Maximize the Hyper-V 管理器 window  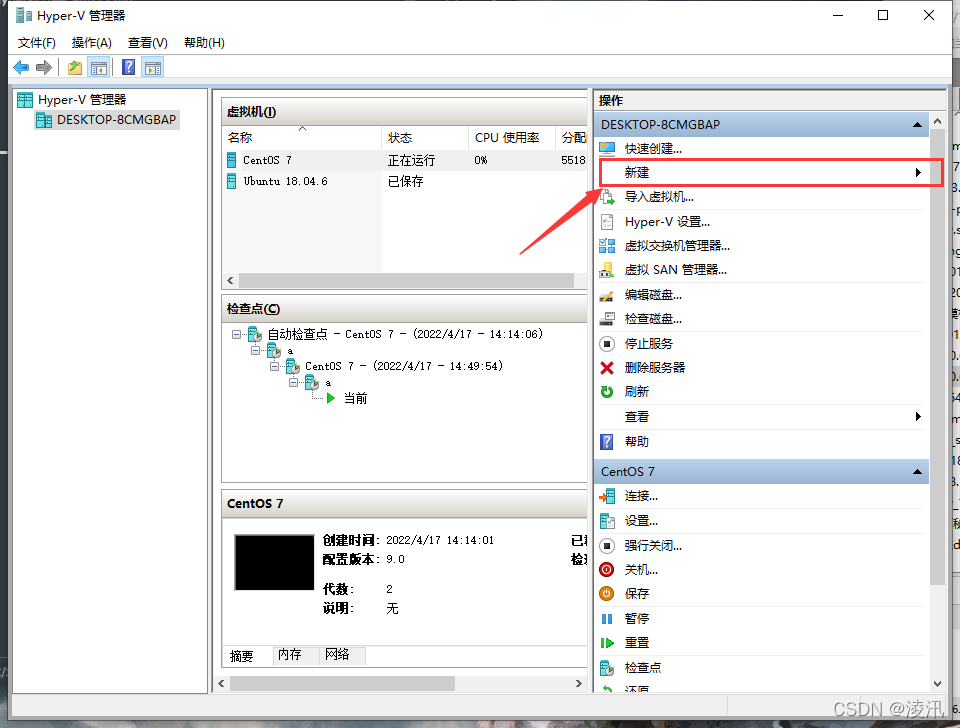pos(883,15)
